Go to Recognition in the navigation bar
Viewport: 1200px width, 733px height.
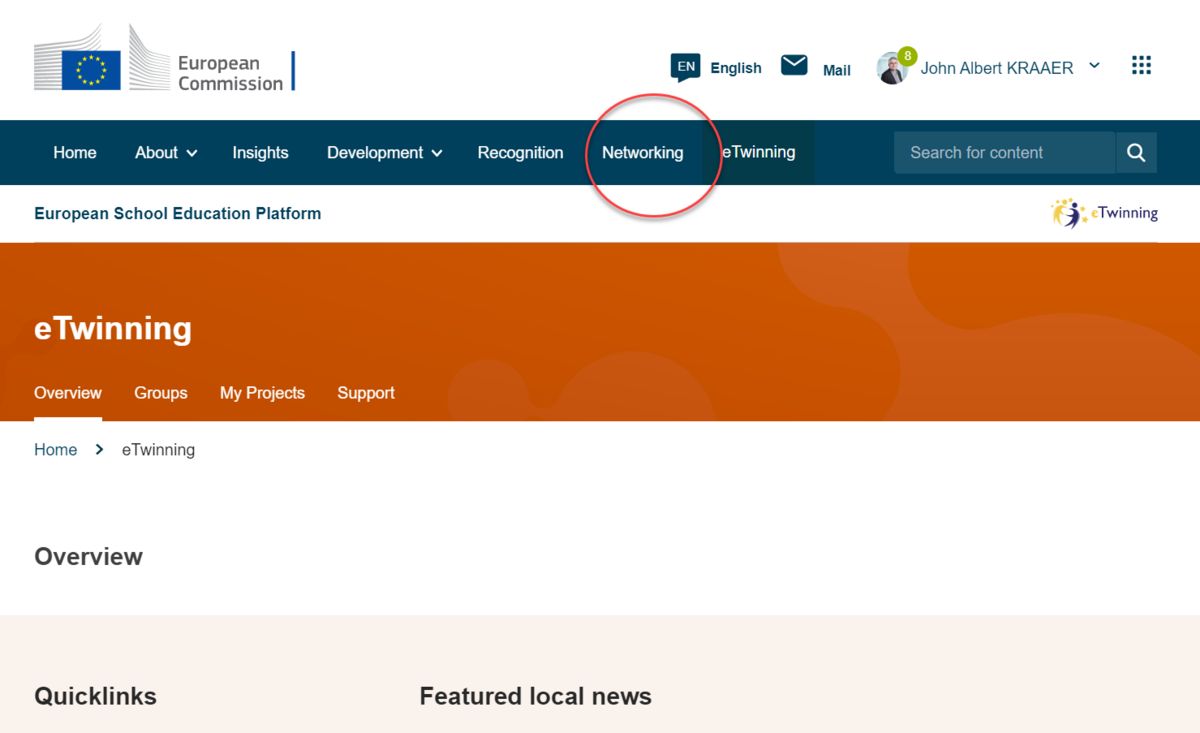point(520,153)
